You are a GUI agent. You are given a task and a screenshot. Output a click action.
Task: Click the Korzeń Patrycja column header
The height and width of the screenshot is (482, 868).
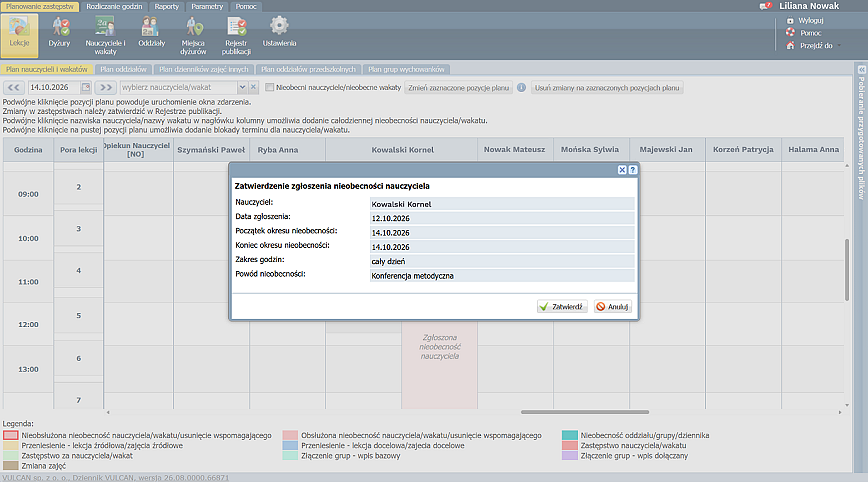(743, 149)
